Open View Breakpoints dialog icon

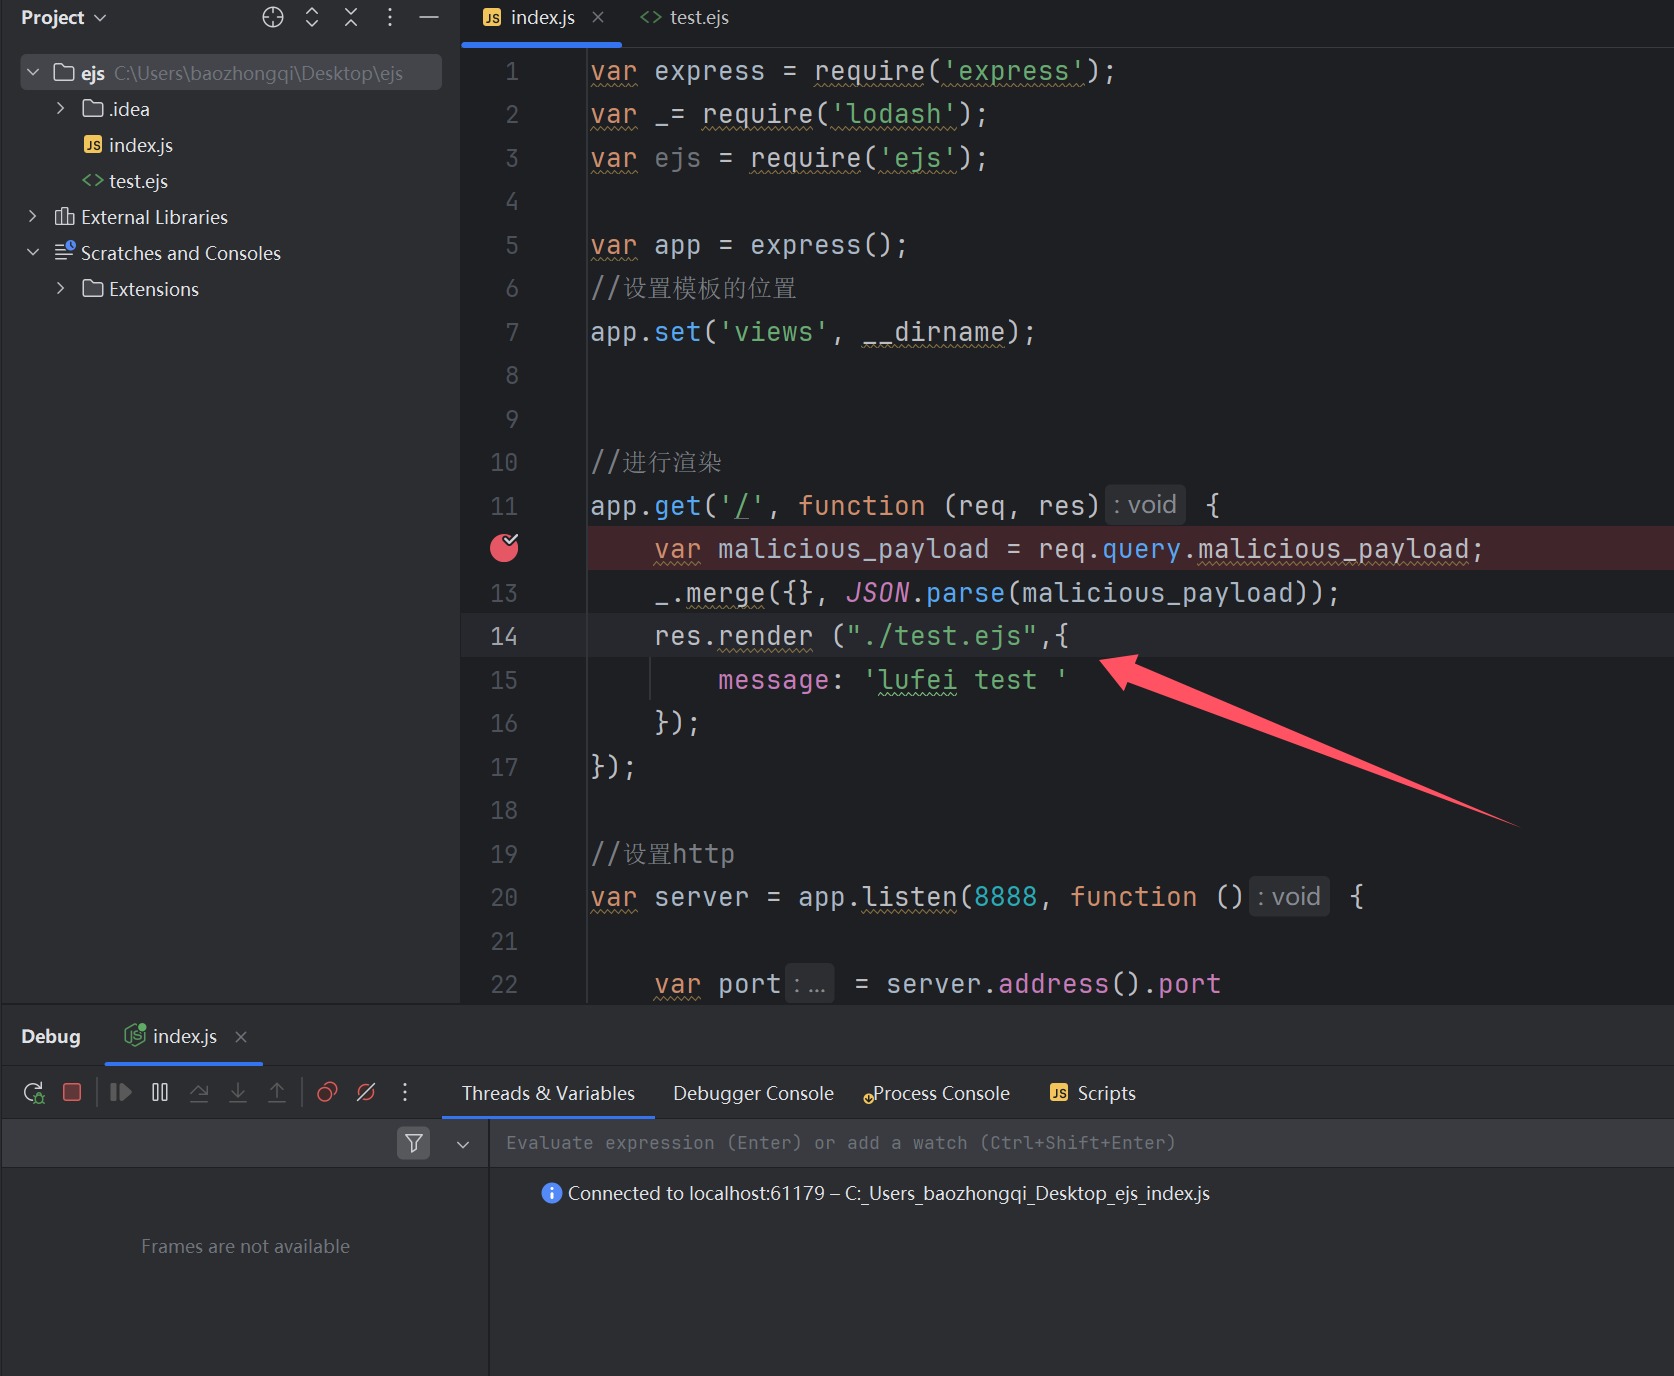tap(327, 1092)
